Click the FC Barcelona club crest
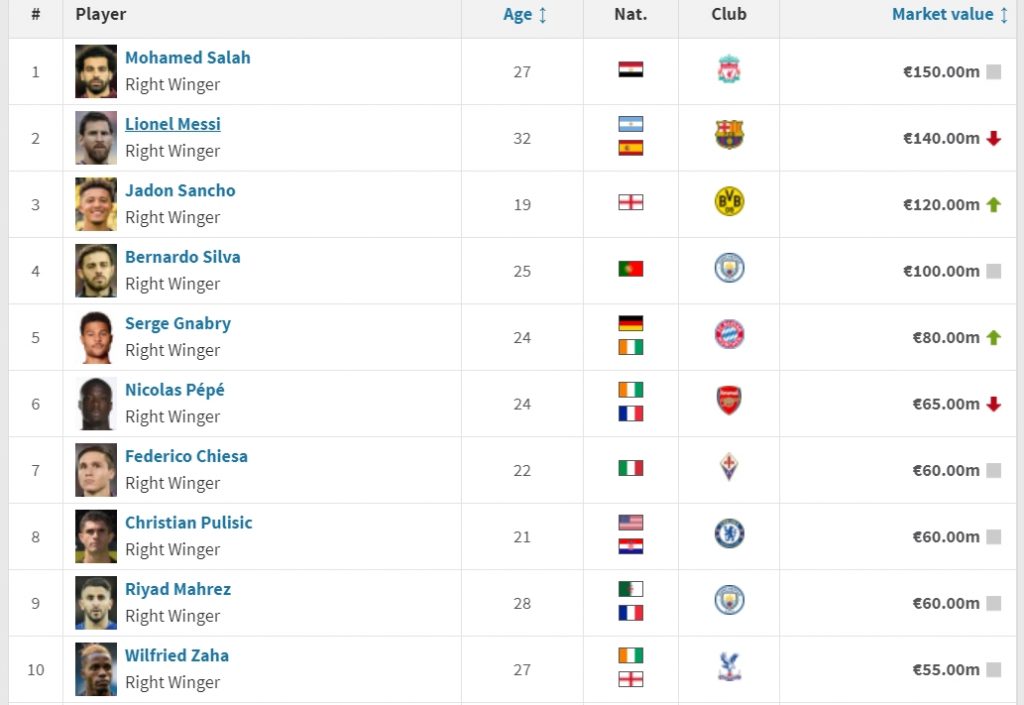 tap(729, 136)
